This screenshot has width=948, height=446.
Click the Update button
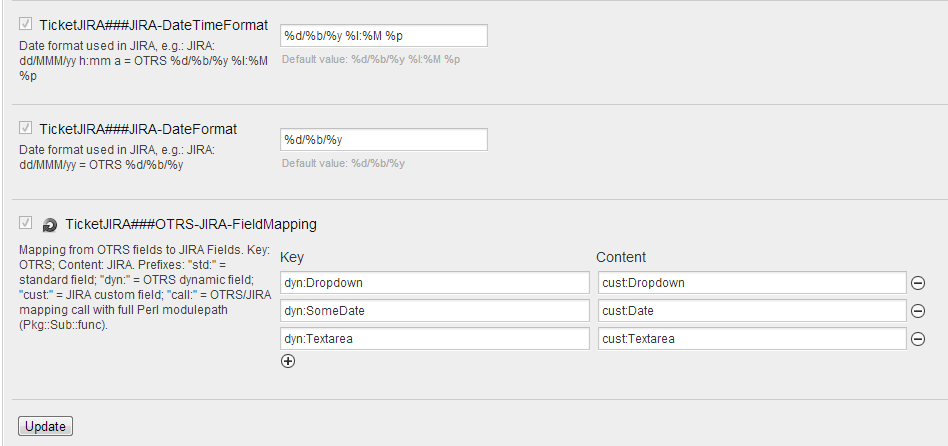pos(45,426)
